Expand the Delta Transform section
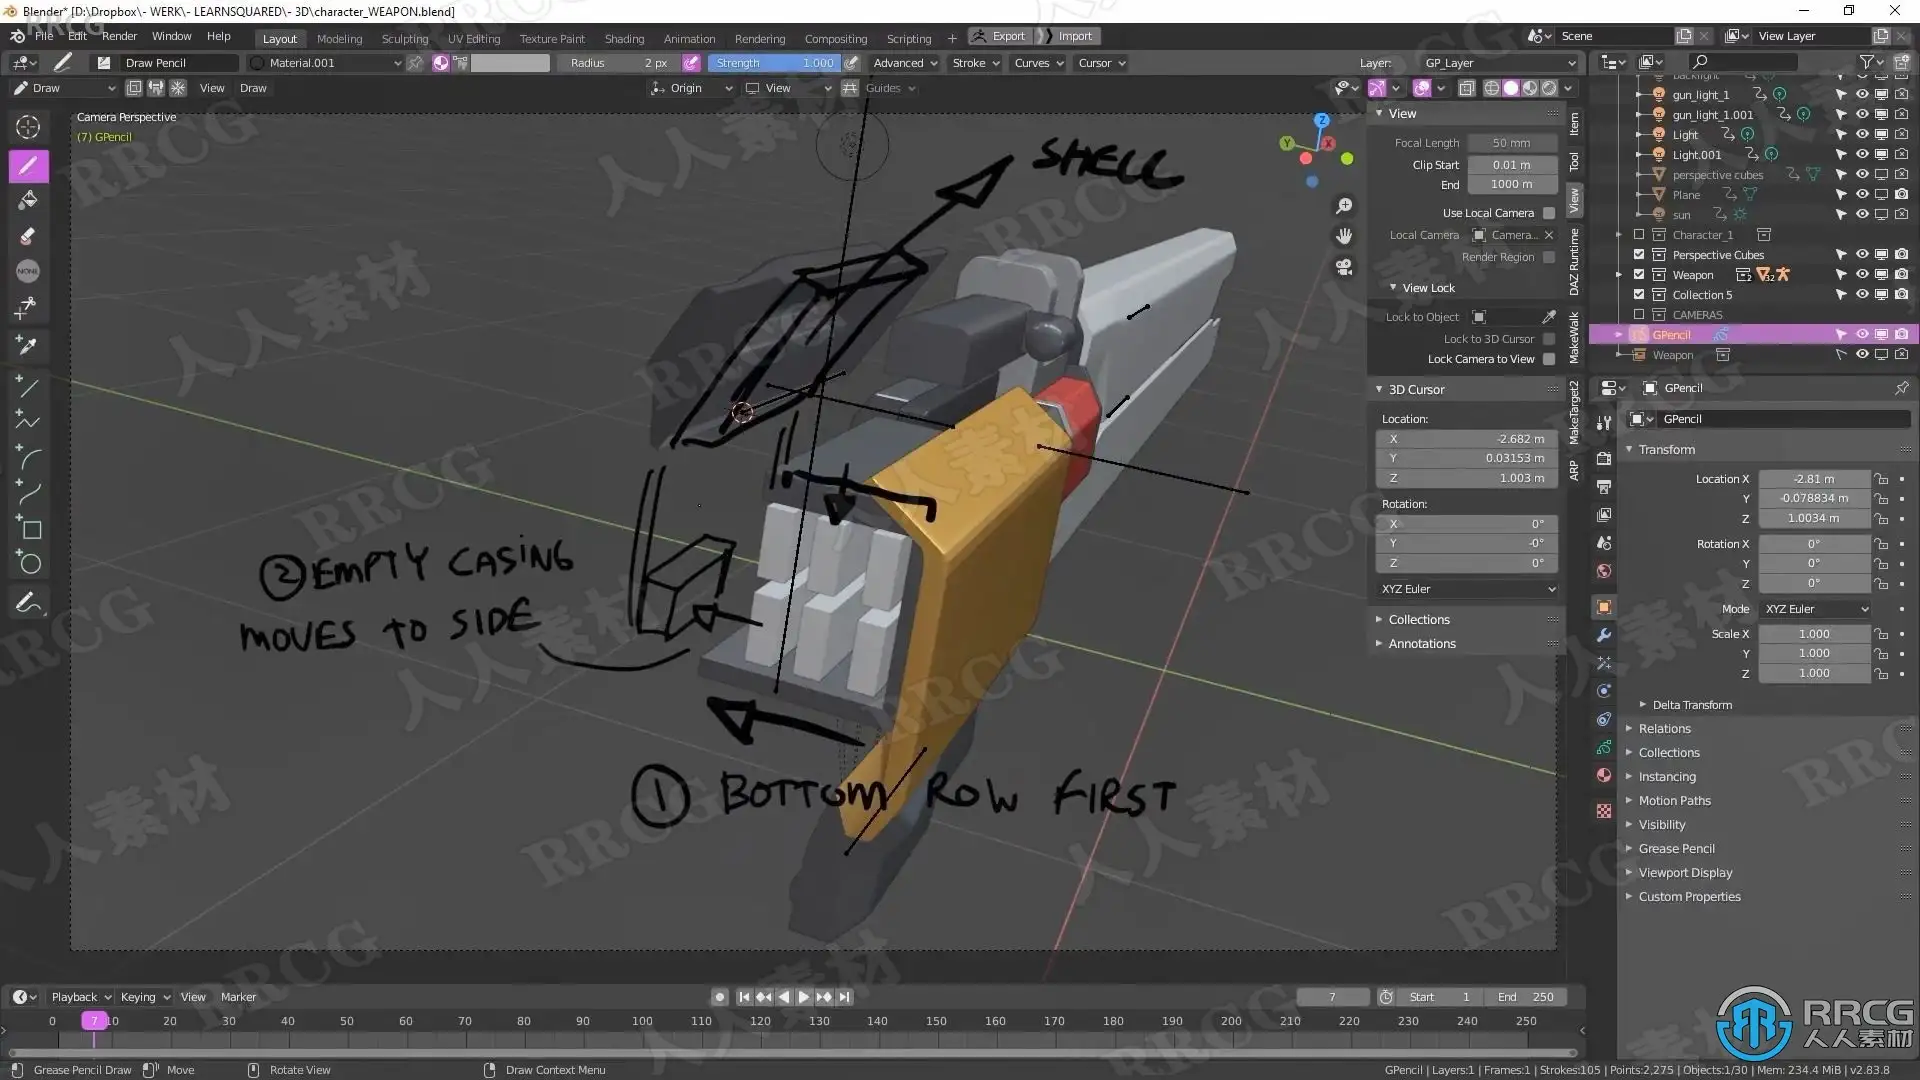 tap(1691, 705)
